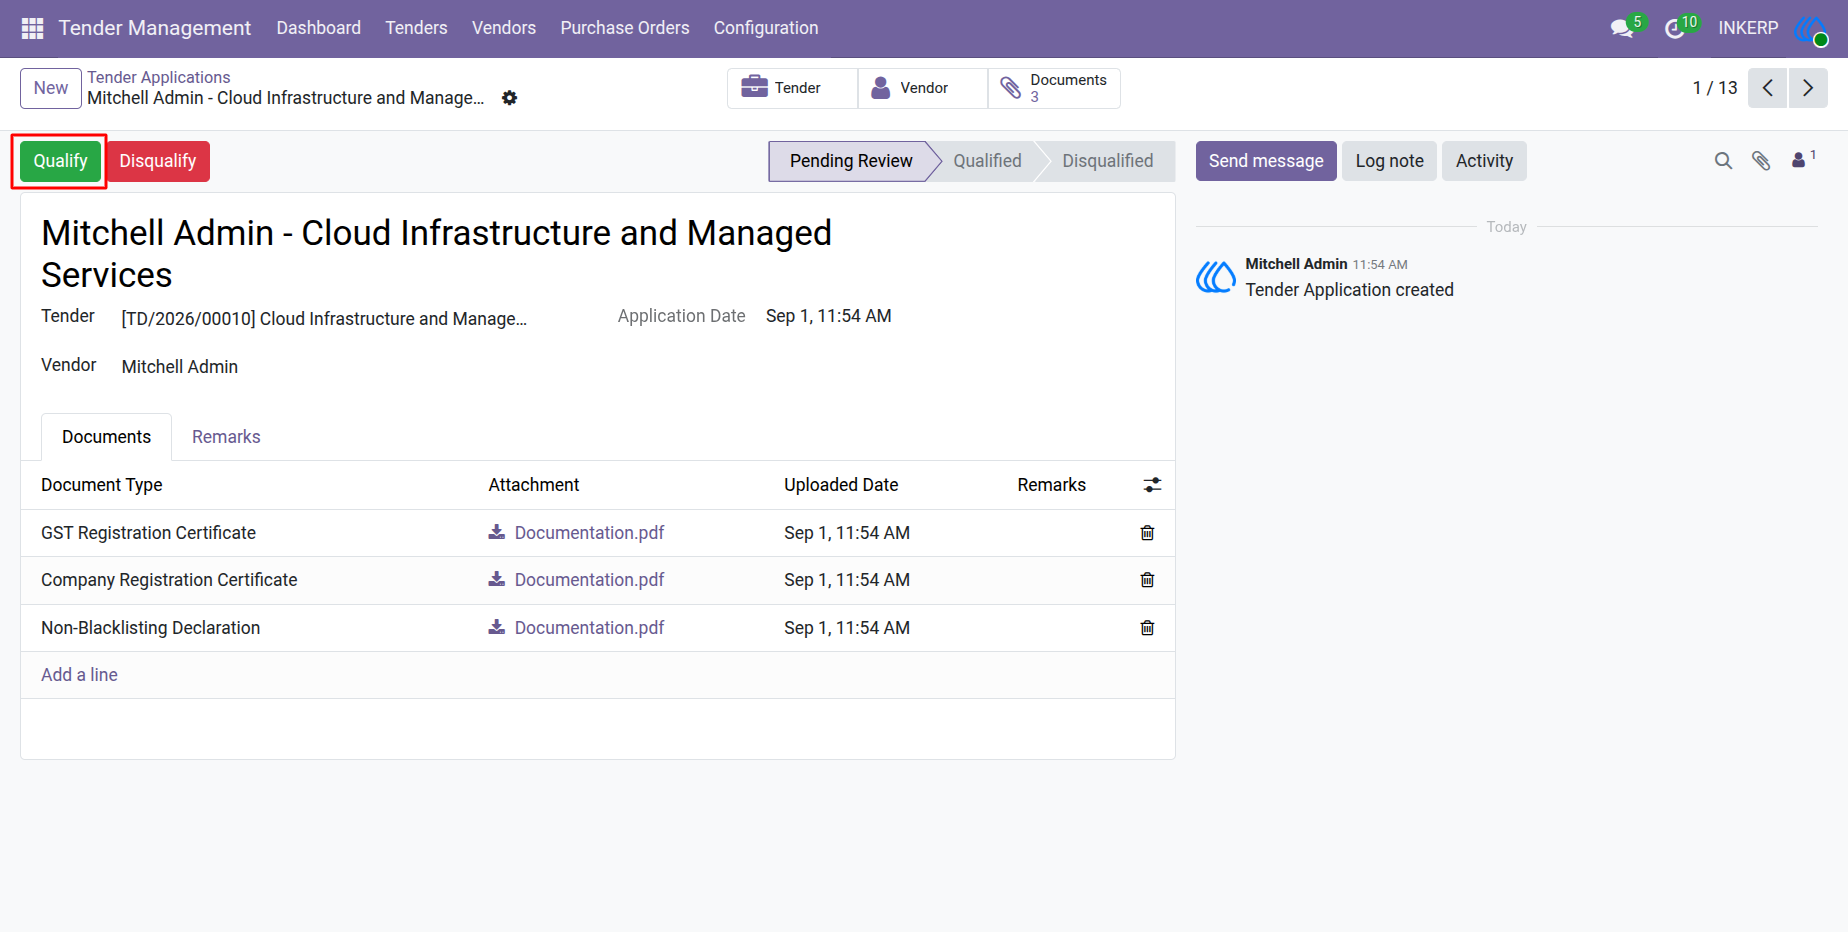Select Qualified status stage
The width and height of the screenshot is (1848, 932).
click(987, 161)
